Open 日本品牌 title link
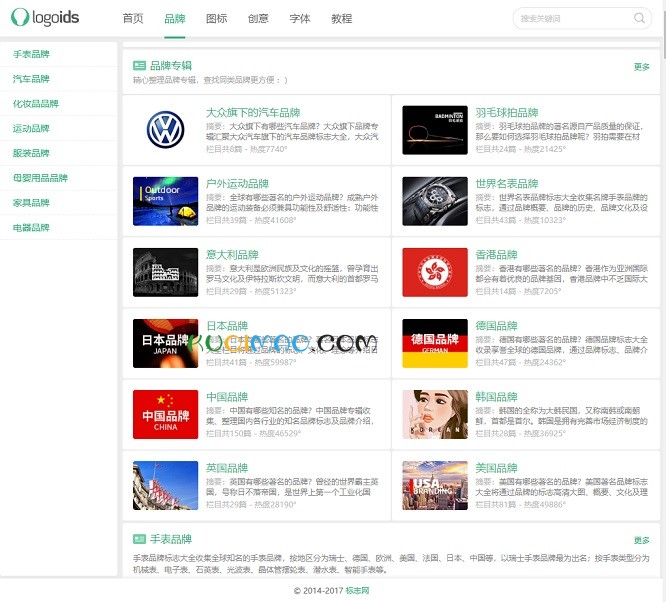Viewport: 666px width, 602px height. point(227,326)
